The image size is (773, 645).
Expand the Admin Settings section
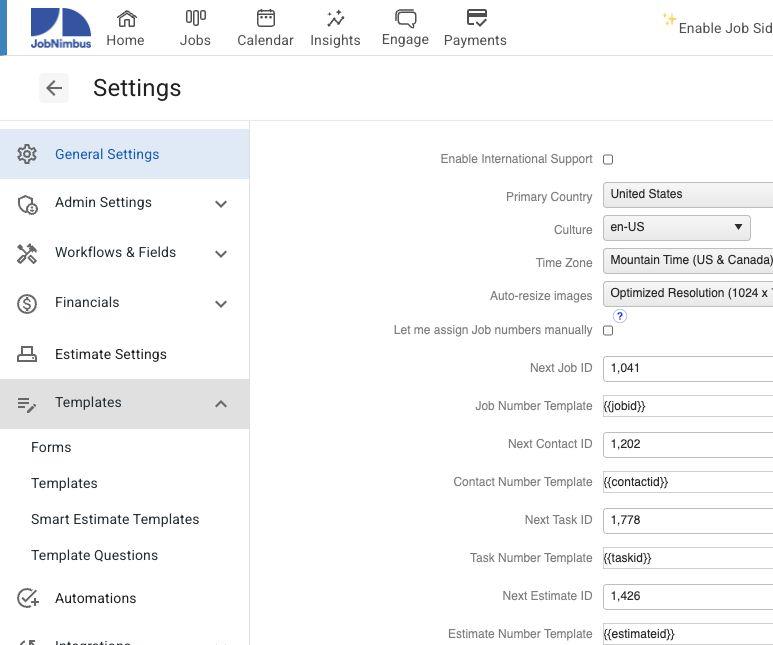point(221,203)
